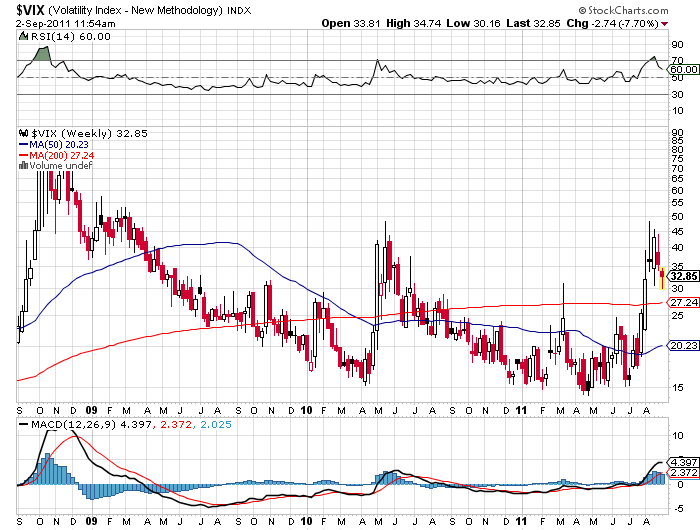
Task: Click the black MACD legend line marker
Action: coord(23,424)
